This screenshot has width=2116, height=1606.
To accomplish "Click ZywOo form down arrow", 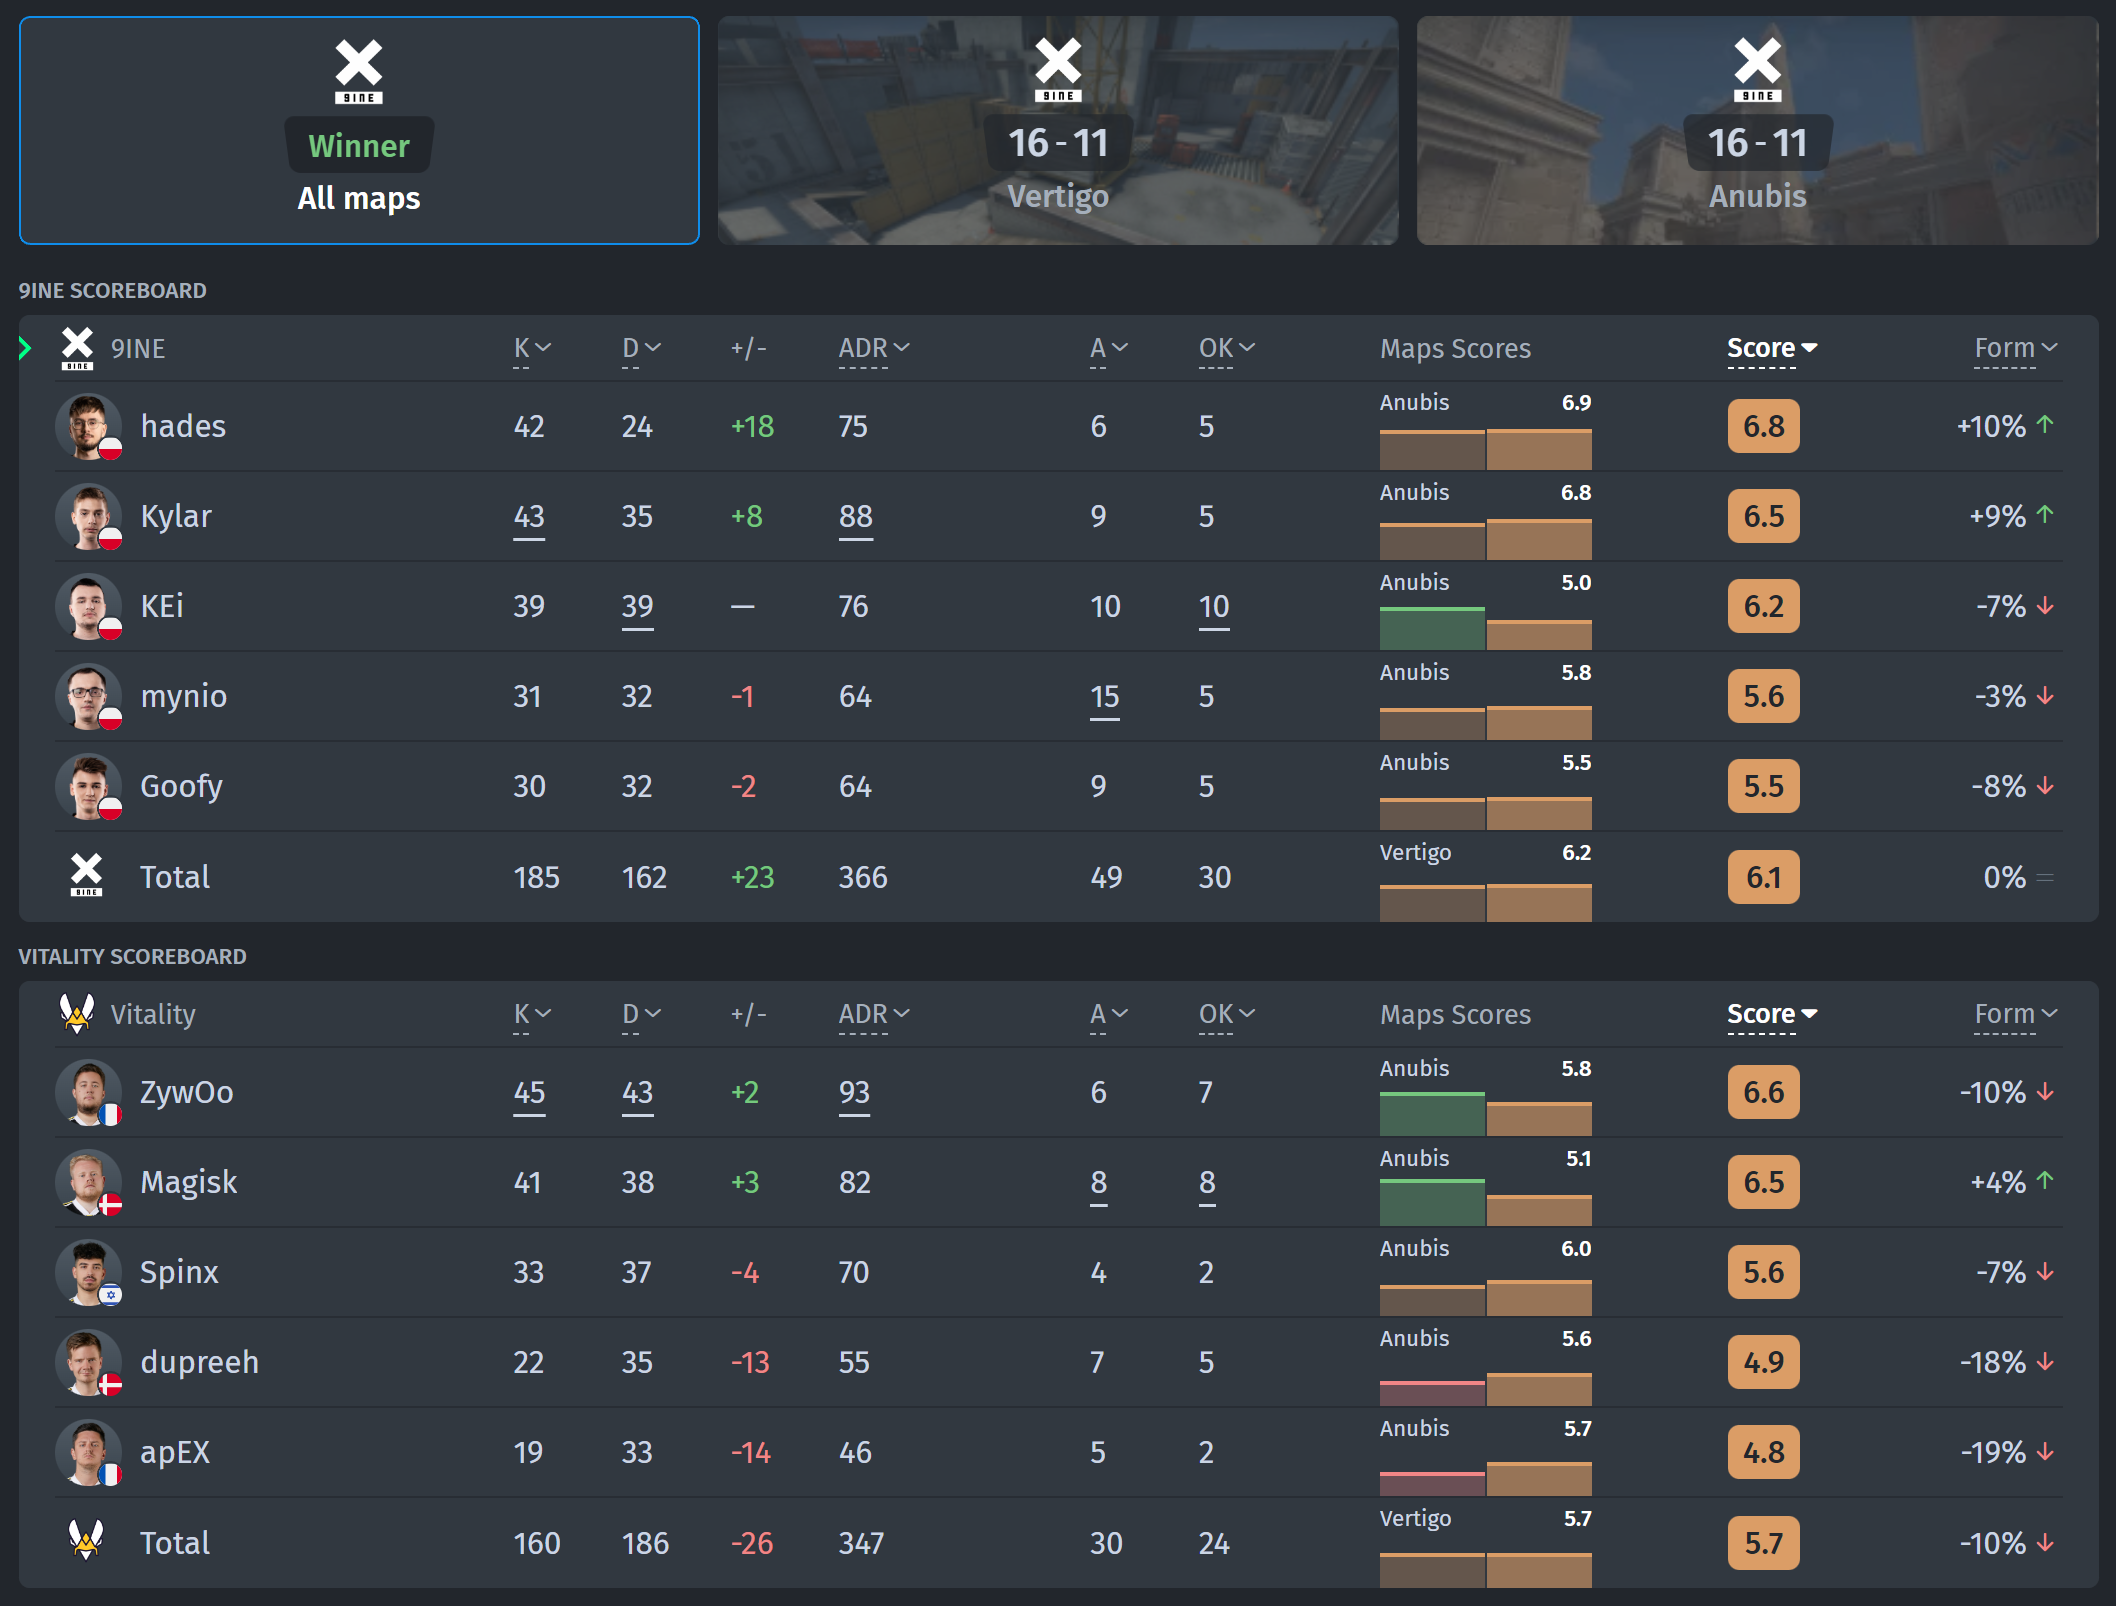I will click(2045, 1092).
